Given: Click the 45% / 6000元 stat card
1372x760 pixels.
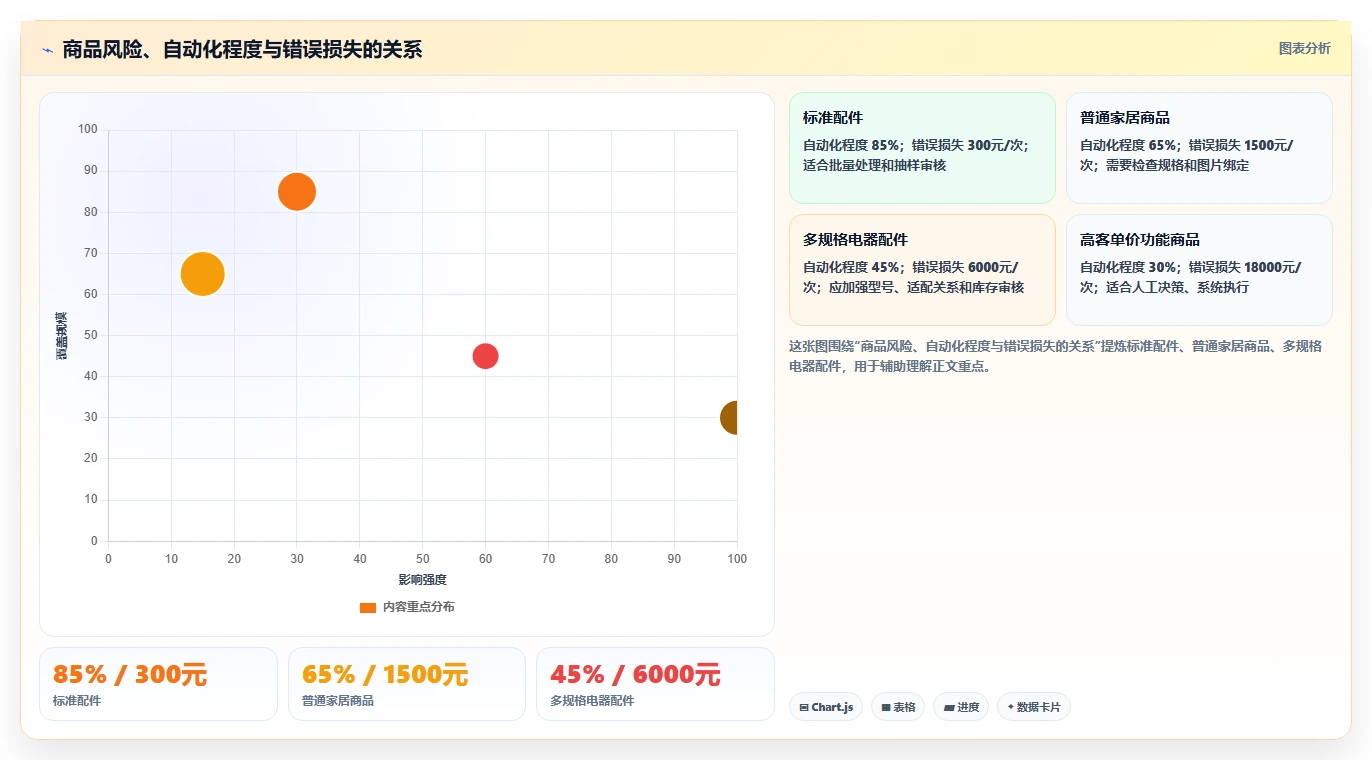Looking at the screenshot, I should pos(655,684).
